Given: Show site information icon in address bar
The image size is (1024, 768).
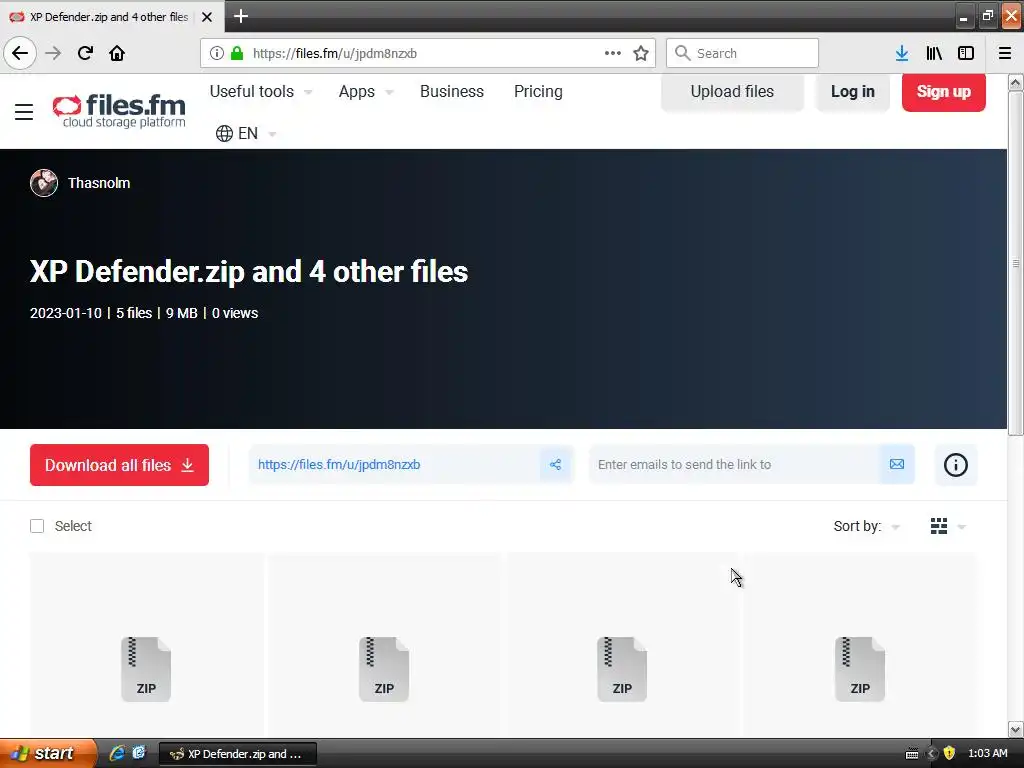Looking at the screenshot, I should 217,53.
